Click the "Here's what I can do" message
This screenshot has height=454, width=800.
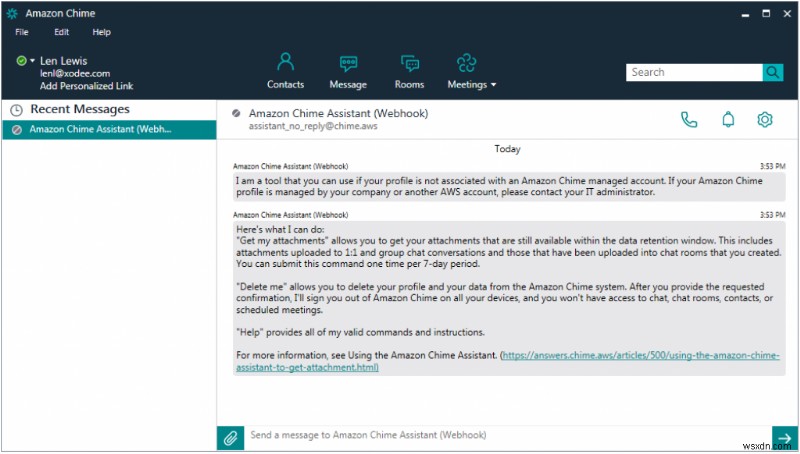click(509, 298)
